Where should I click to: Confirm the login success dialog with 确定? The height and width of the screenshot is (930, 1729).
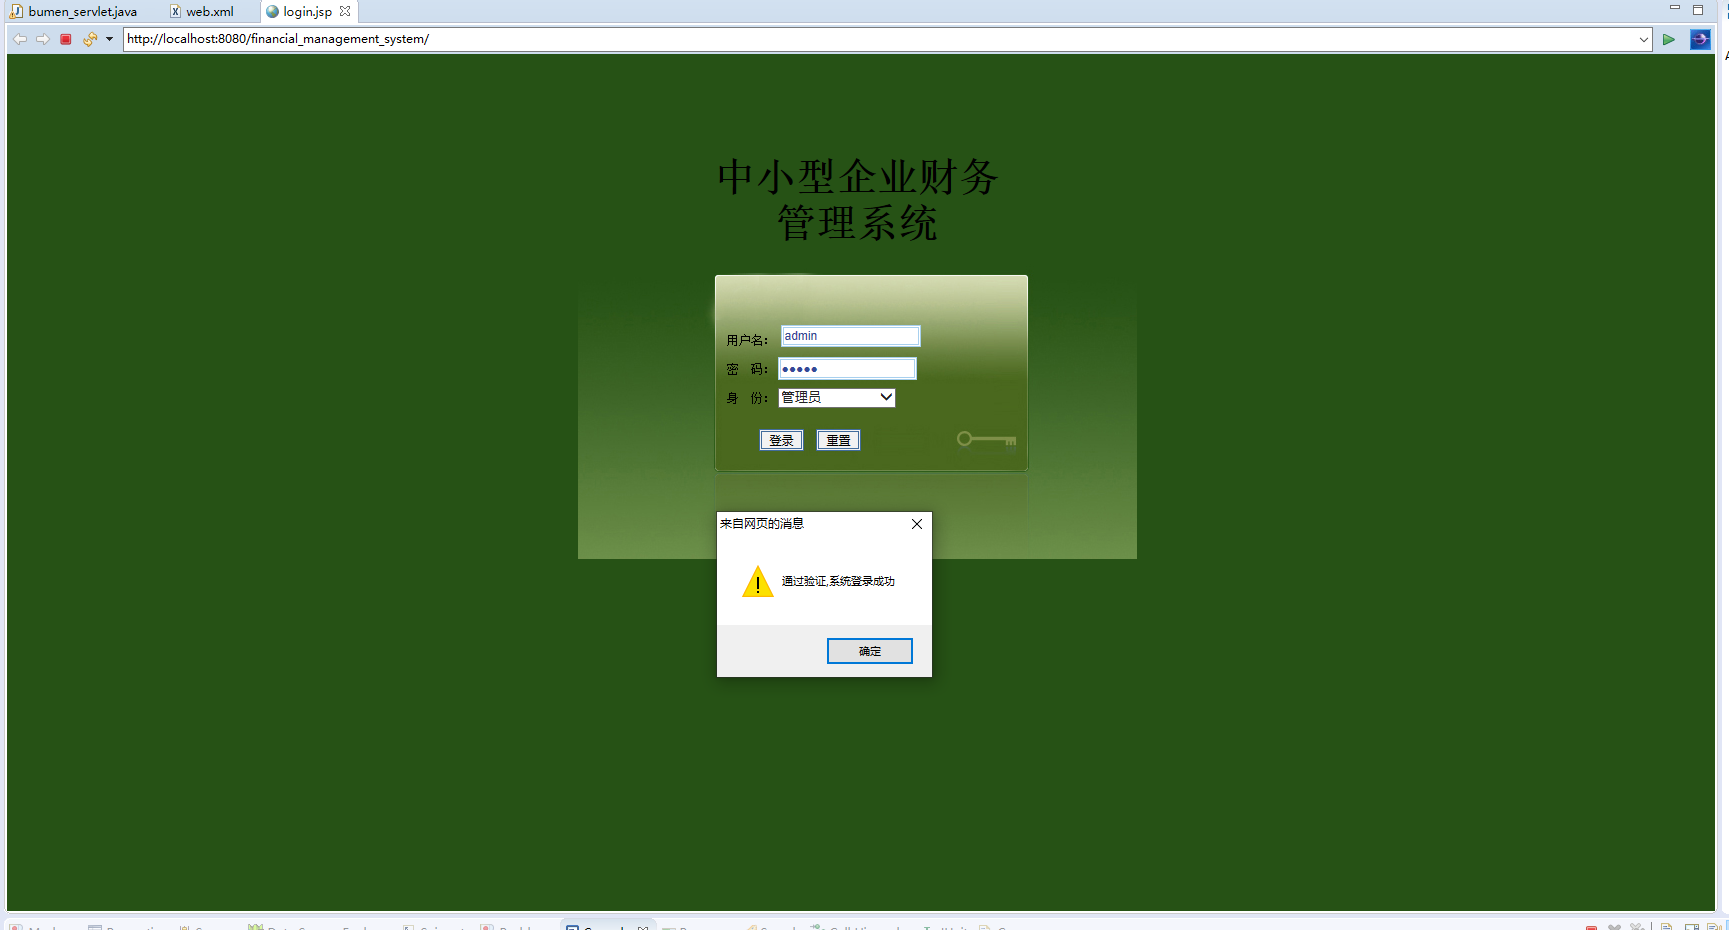[x=869, y=650]
